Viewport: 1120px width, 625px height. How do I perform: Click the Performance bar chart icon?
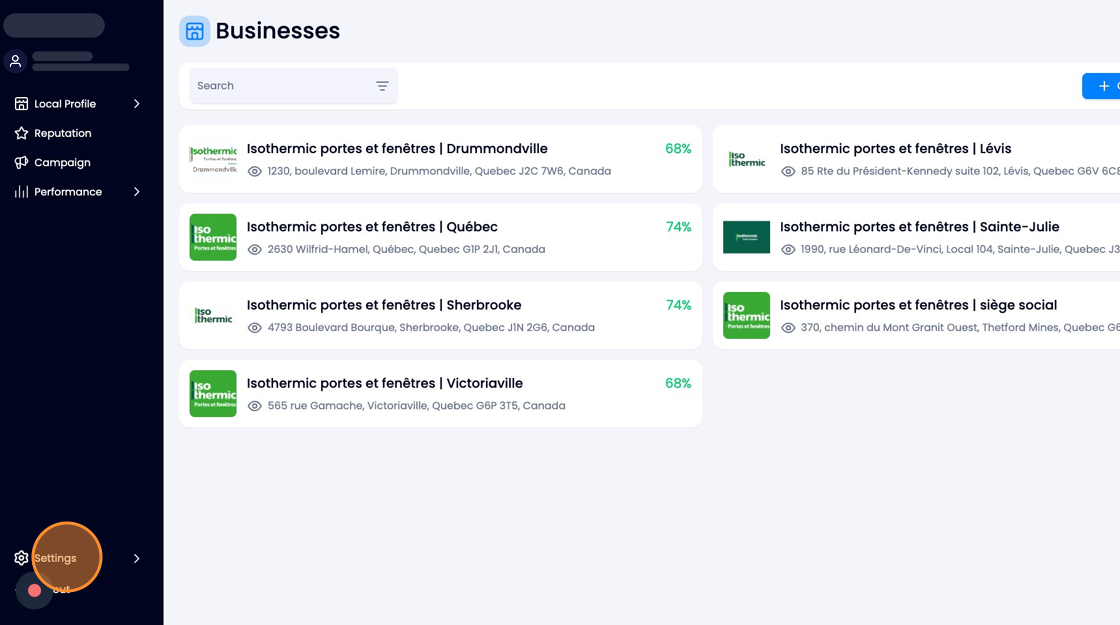pos(21,191)
